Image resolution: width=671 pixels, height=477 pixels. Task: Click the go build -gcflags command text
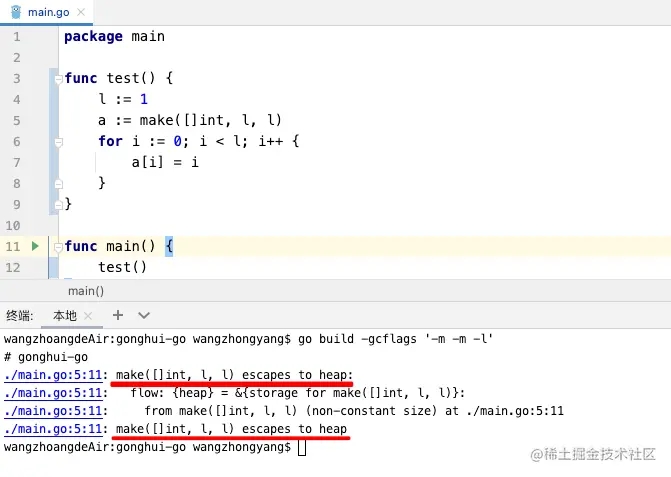[395, 339]
